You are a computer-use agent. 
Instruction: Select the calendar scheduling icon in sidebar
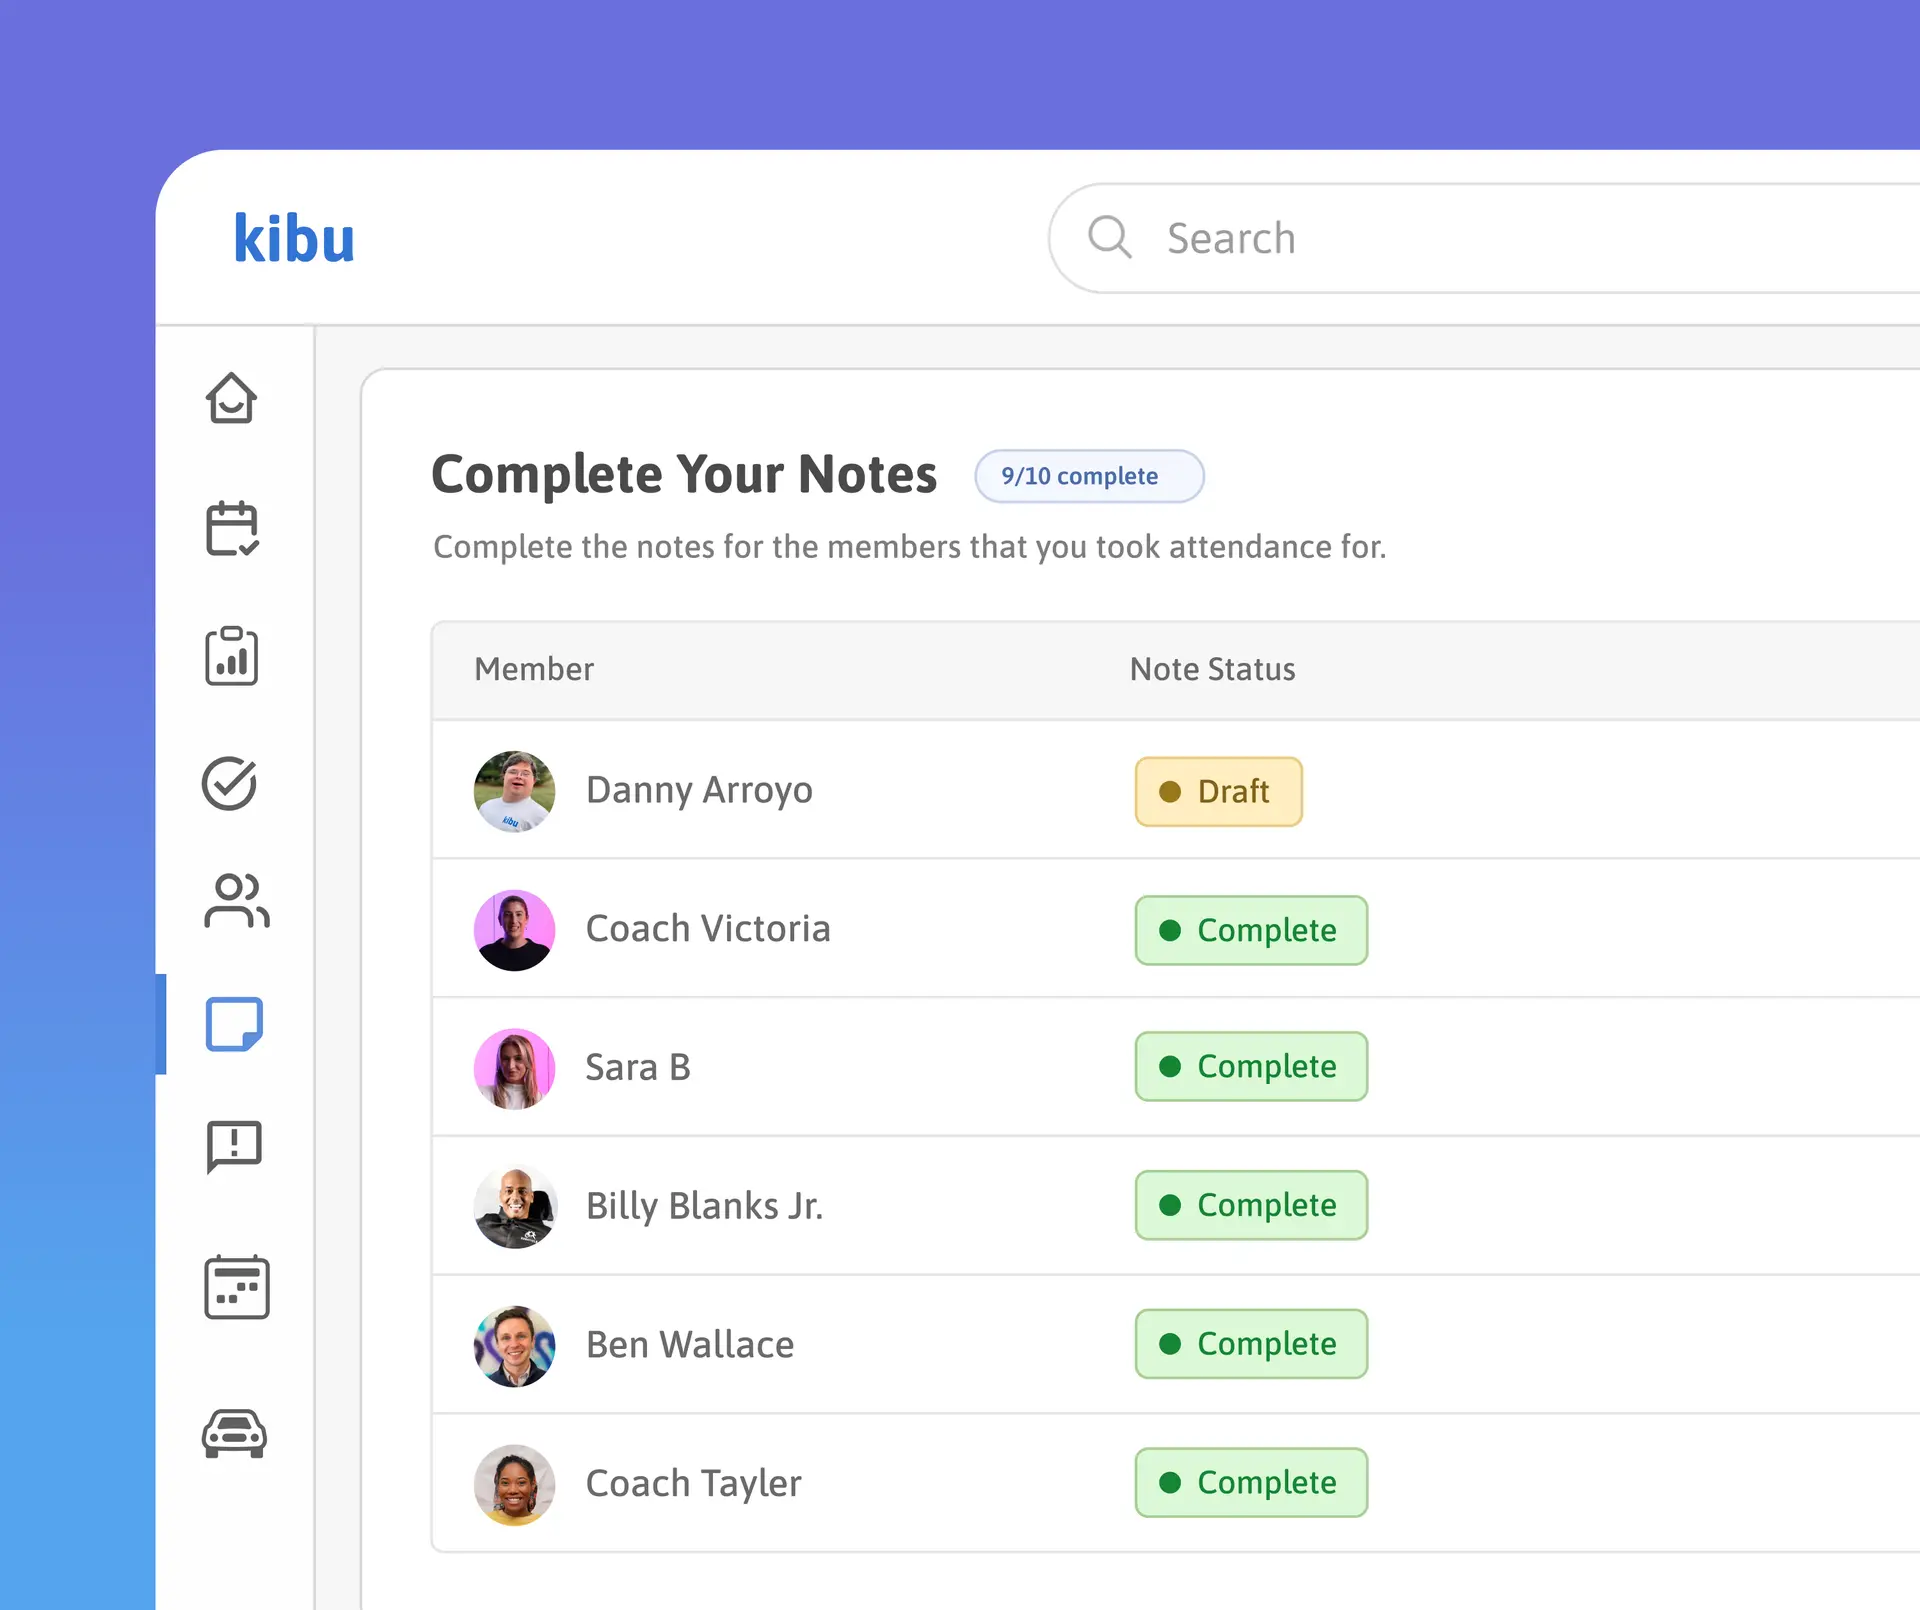[x=231, y=529]
